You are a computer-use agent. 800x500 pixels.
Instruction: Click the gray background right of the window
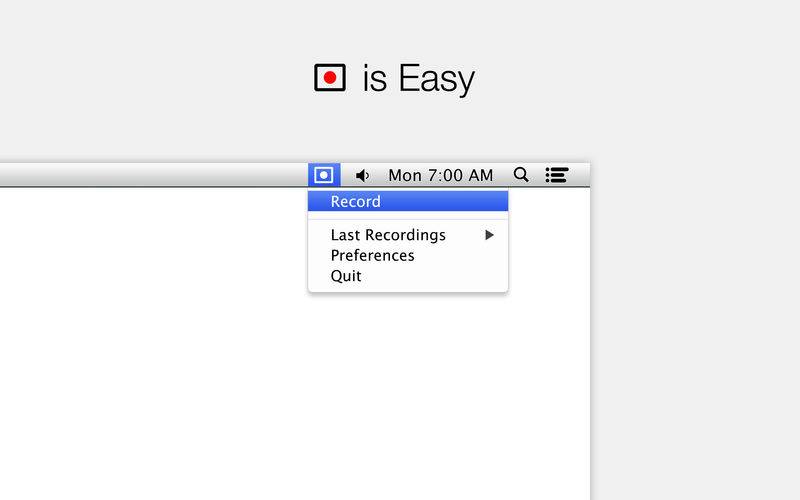coord(695,332)
